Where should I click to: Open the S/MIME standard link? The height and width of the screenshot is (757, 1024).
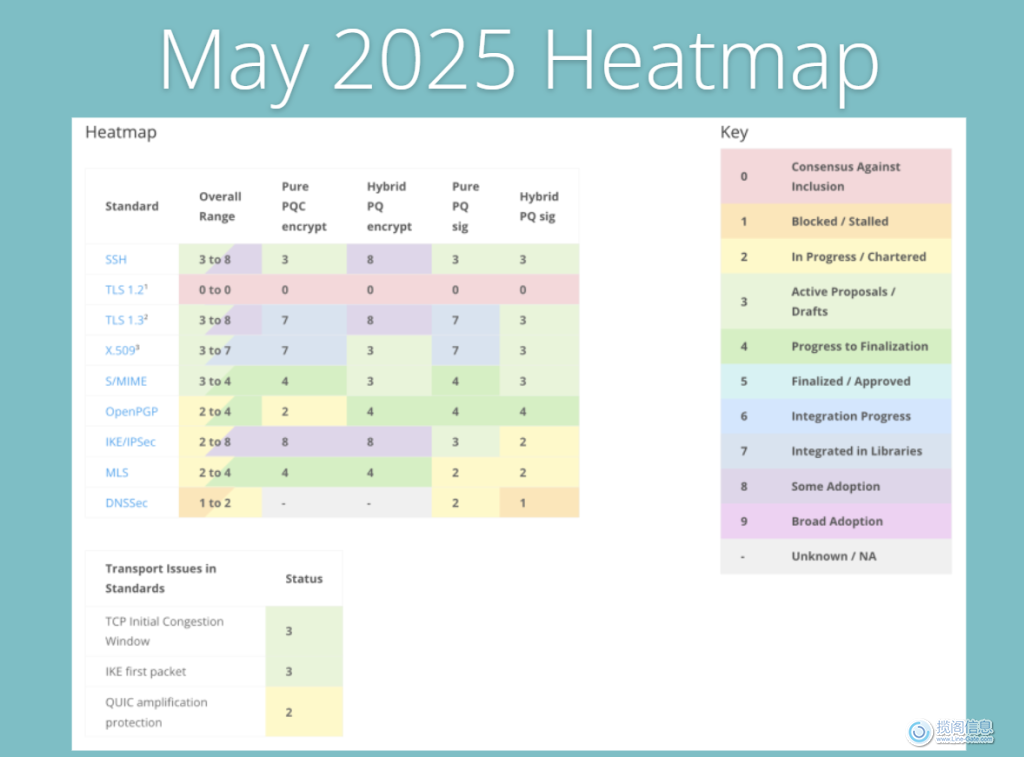pos(126,381)
